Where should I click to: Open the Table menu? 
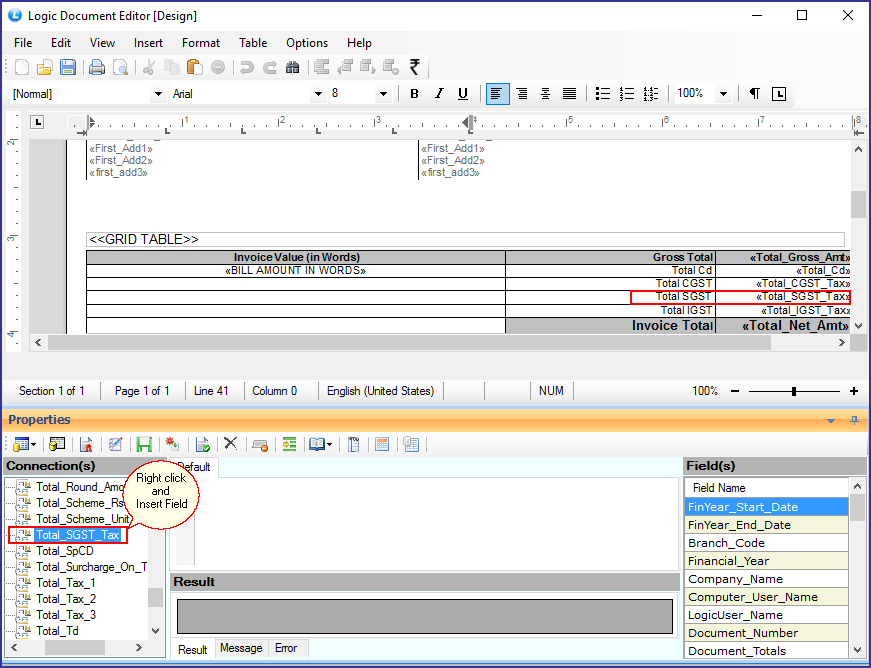tap(253, 43)
